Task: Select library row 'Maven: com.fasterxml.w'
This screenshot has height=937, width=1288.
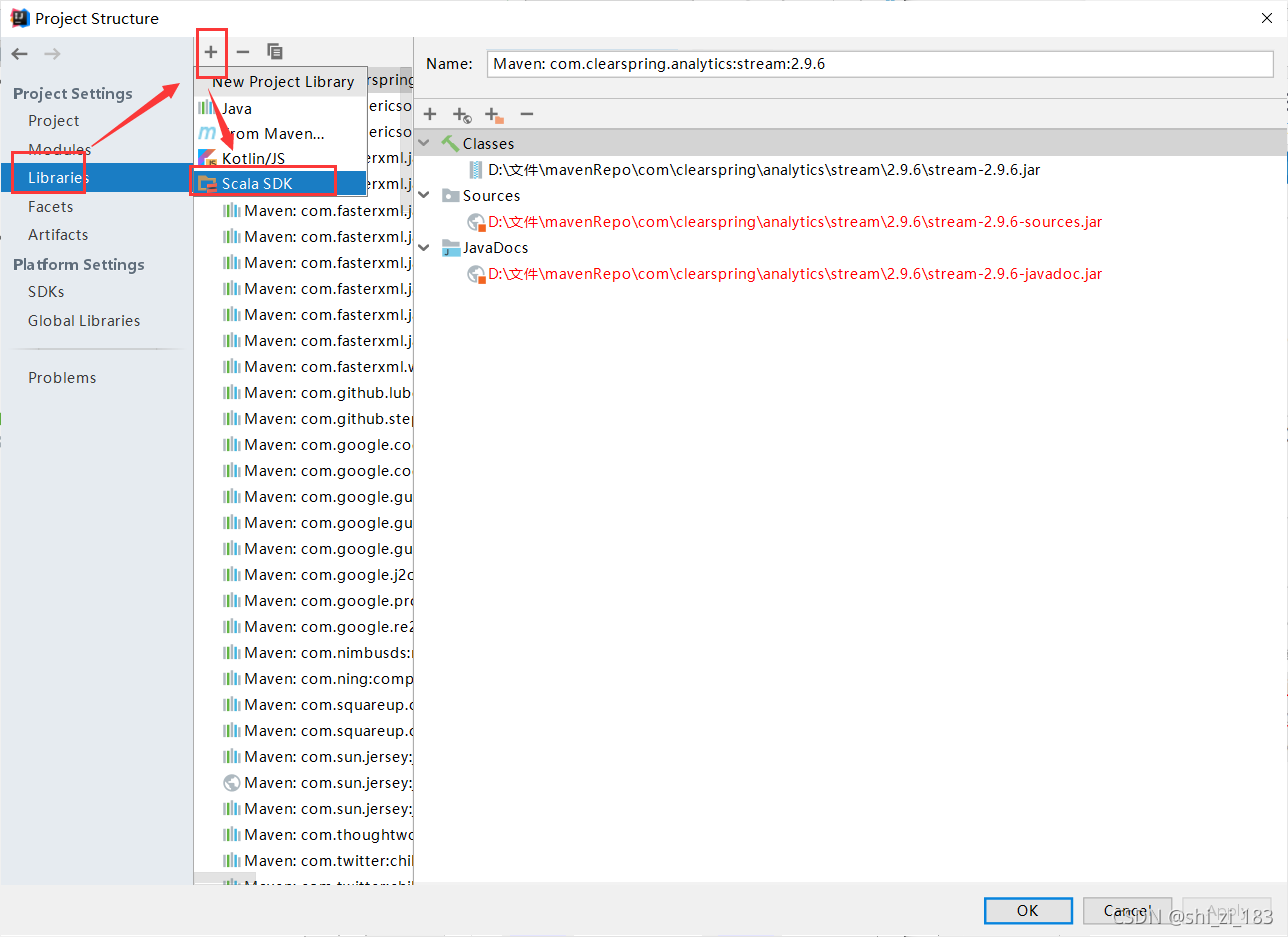Action: coord(318,366)
